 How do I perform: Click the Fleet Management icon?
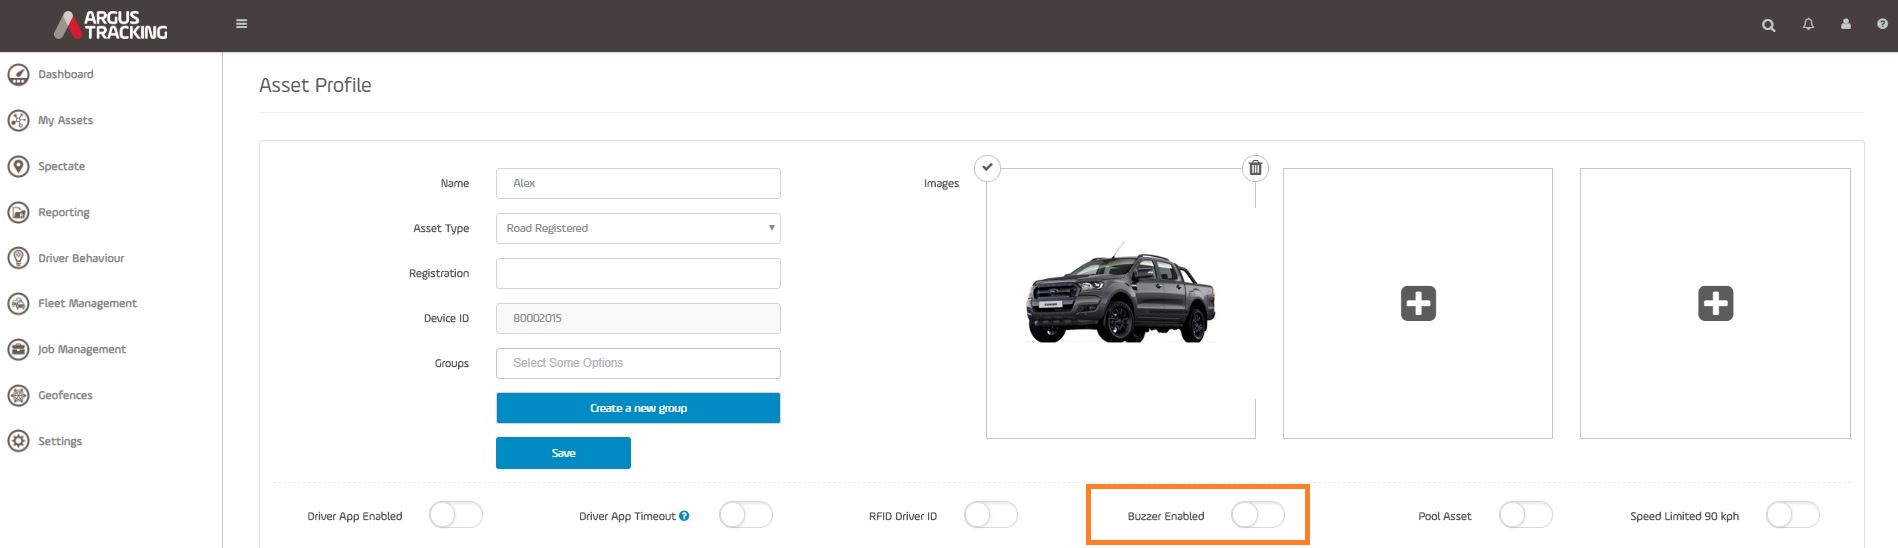pyautogui.click(x=18, y=303)
